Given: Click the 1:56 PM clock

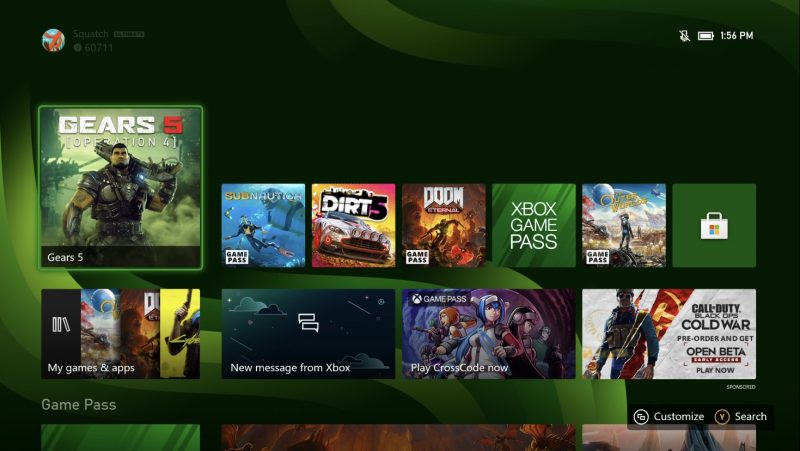Looking at the screenshot, I should click(737, 36).
